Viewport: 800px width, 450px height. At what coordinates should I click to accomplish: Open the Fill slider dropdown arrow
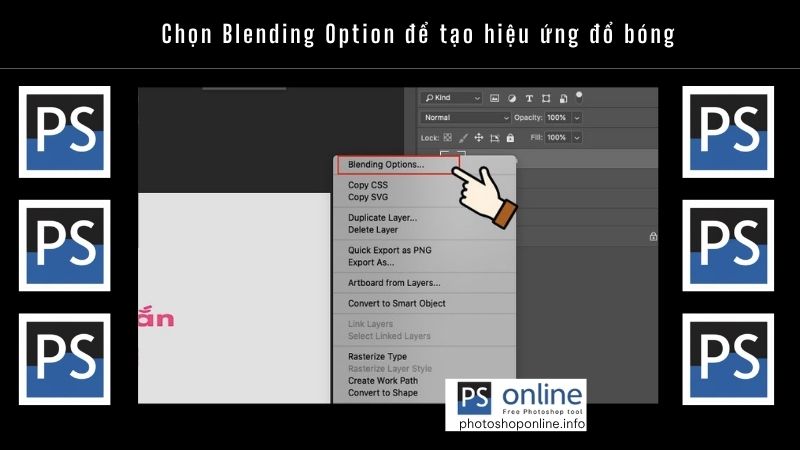[577, 137]
